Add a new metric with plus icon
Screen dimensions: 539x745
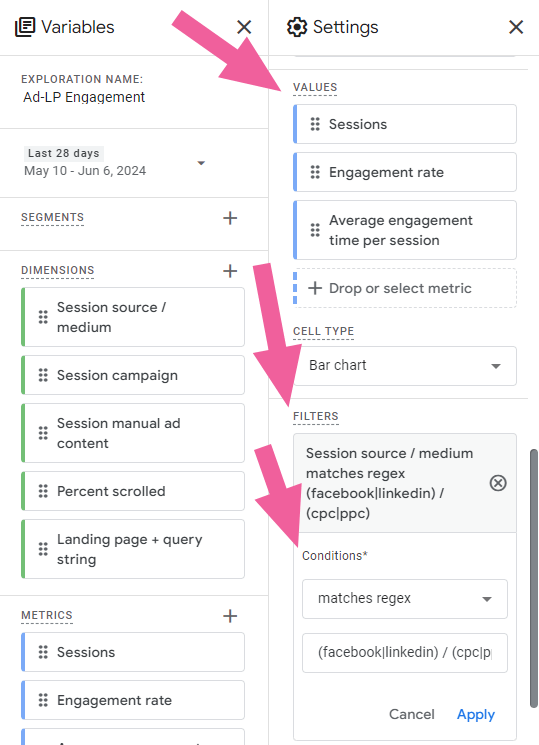pyautogui.click(x=230, y=616)
